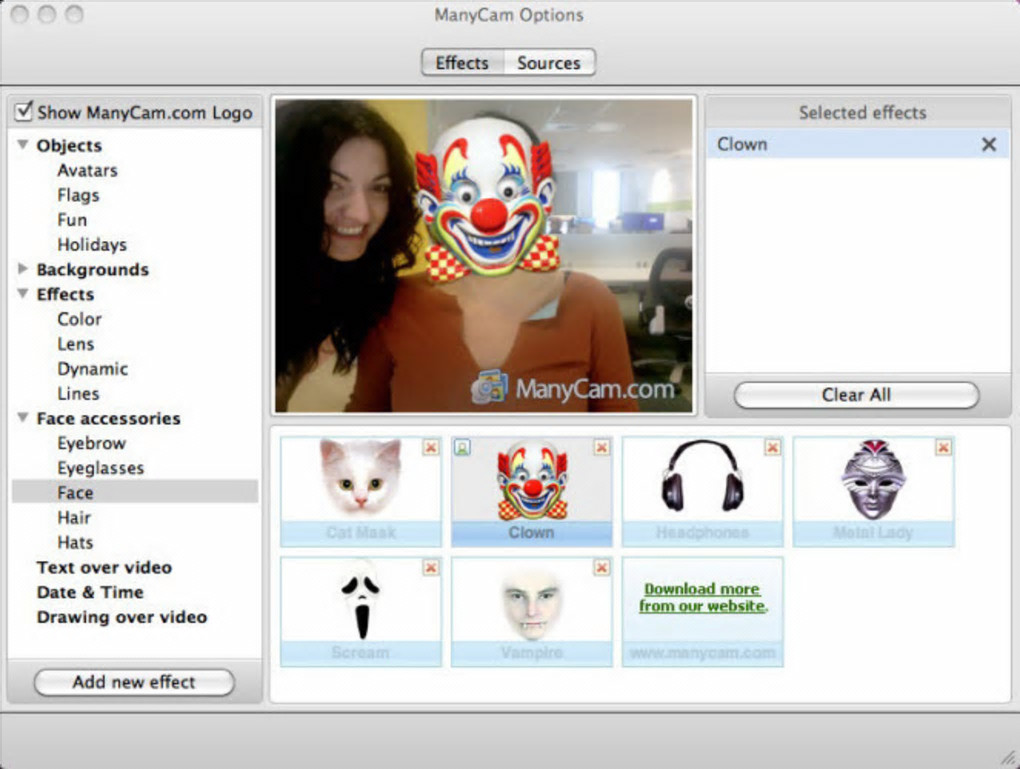Open the Avatars category
The image size is (1020, 769).
point(87,170)
